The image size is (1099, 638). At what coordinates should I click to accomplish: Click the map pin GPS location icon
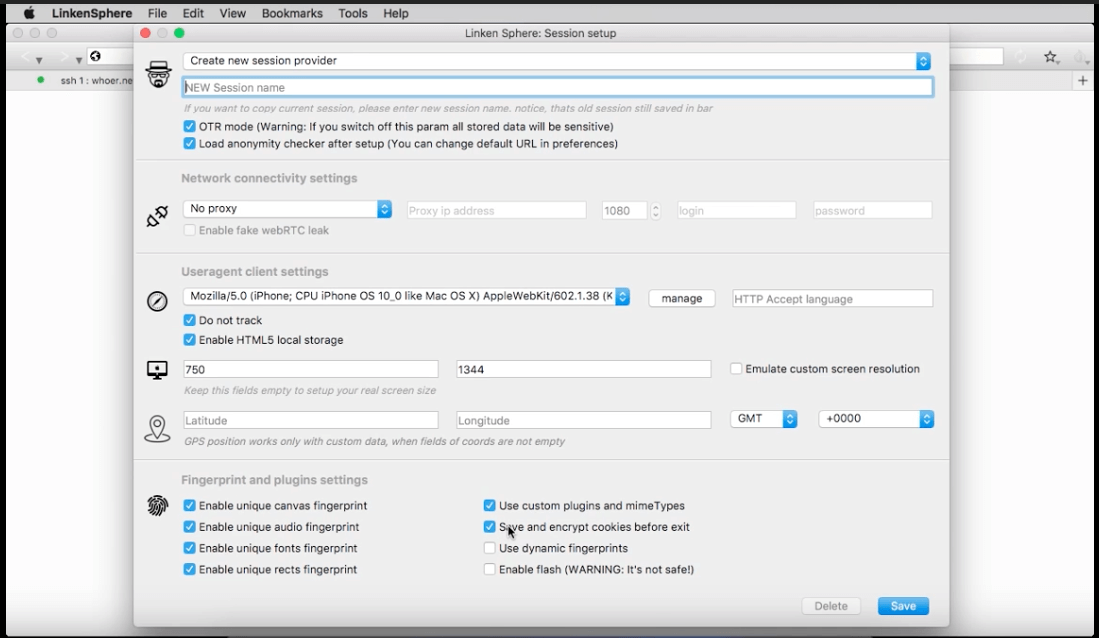[x=157, y=428]
